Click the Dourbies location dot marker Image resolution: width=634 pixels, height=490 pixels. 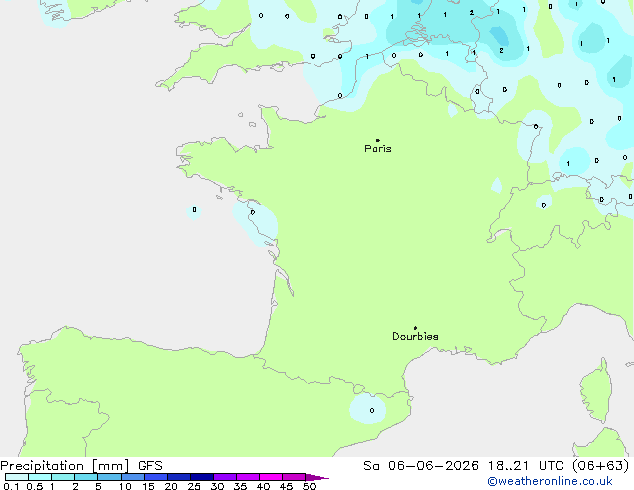[x=415, y=328]
